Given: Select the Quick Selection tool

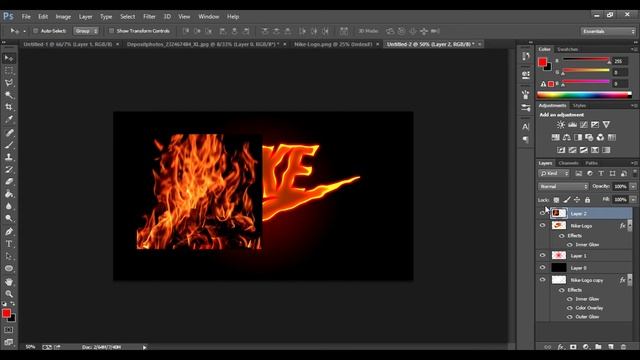Looking at the screenshot, I should click(9, 95).
